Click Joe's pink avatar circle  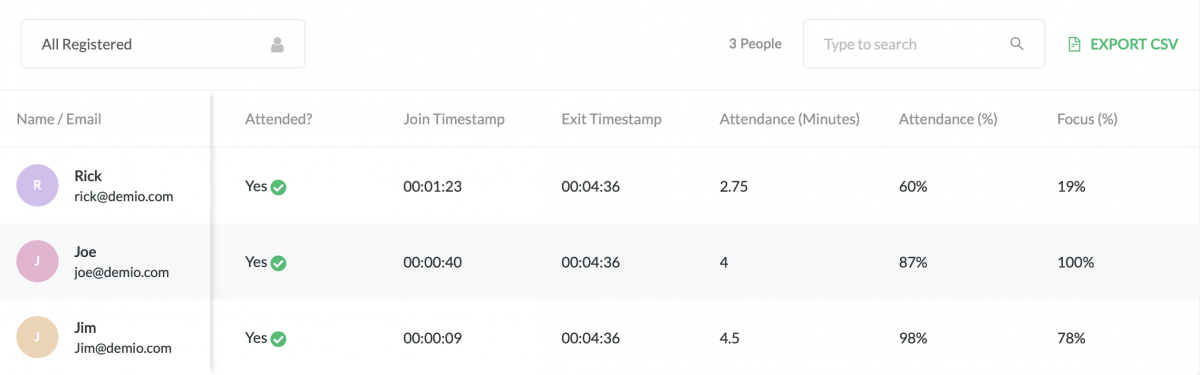pyautogui.click(x=37, y=261)
